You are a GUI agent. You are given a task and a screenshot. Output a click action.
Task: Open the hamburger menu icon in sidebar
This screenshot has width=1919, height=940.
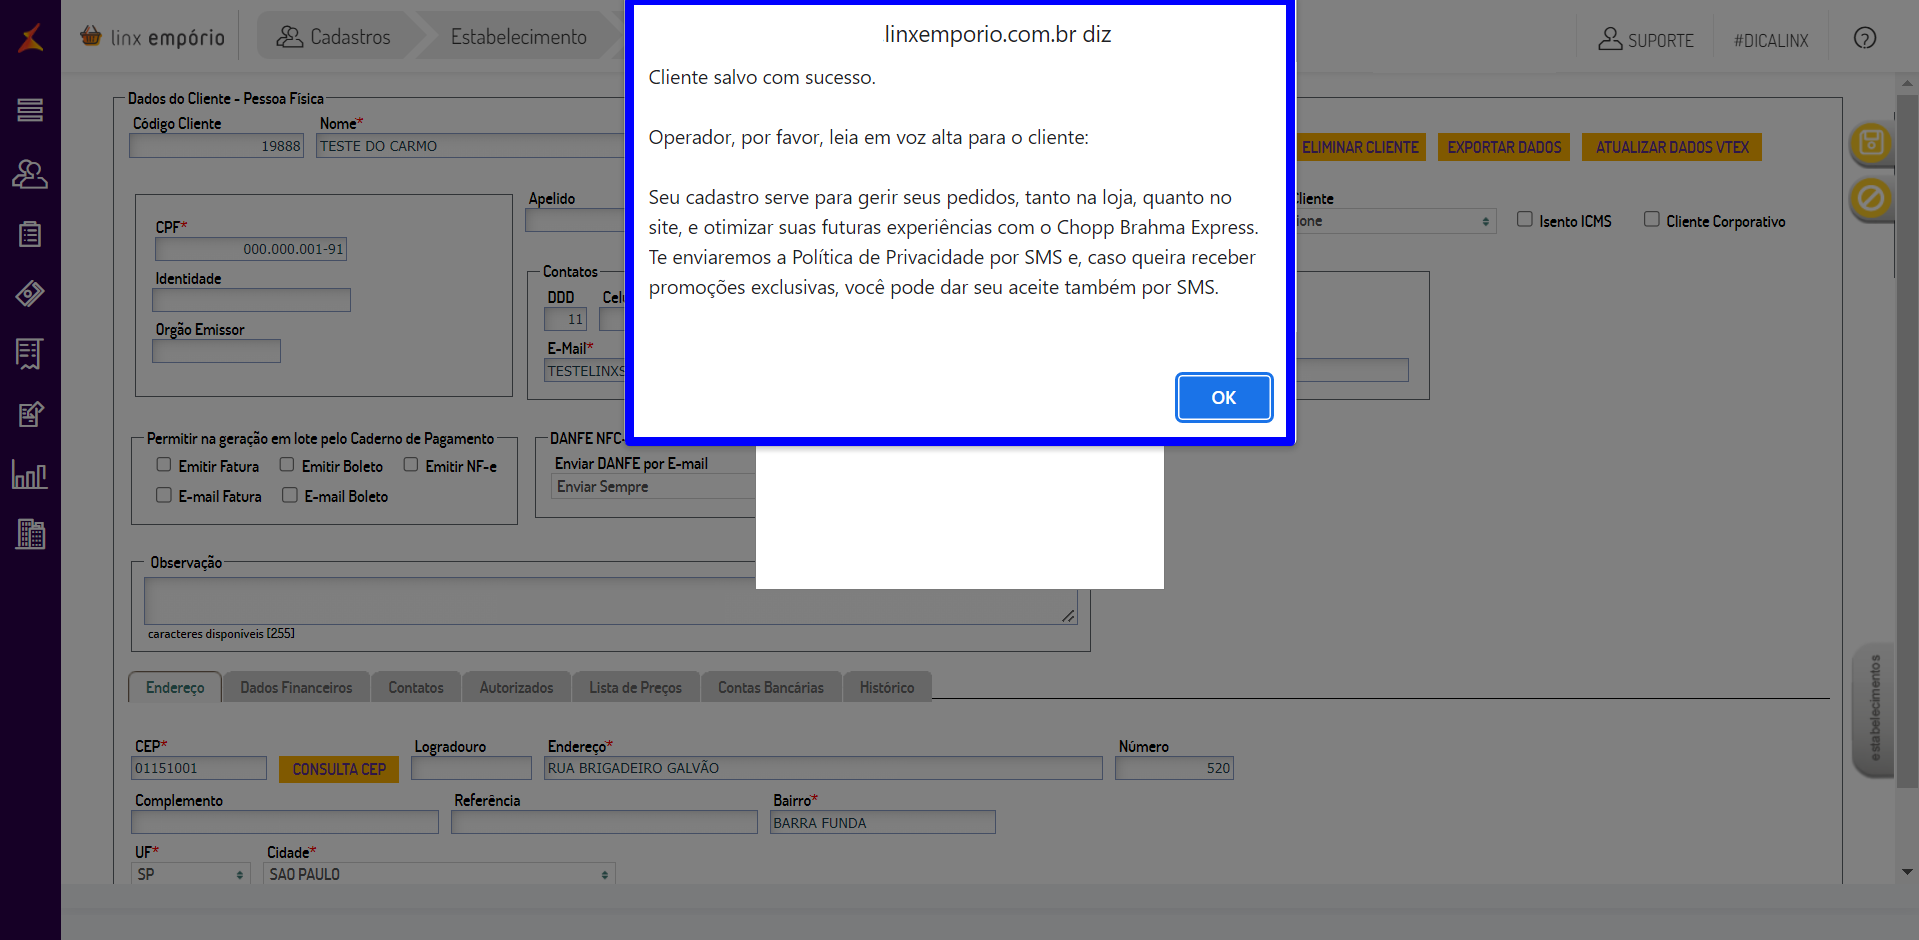(30, 110)
